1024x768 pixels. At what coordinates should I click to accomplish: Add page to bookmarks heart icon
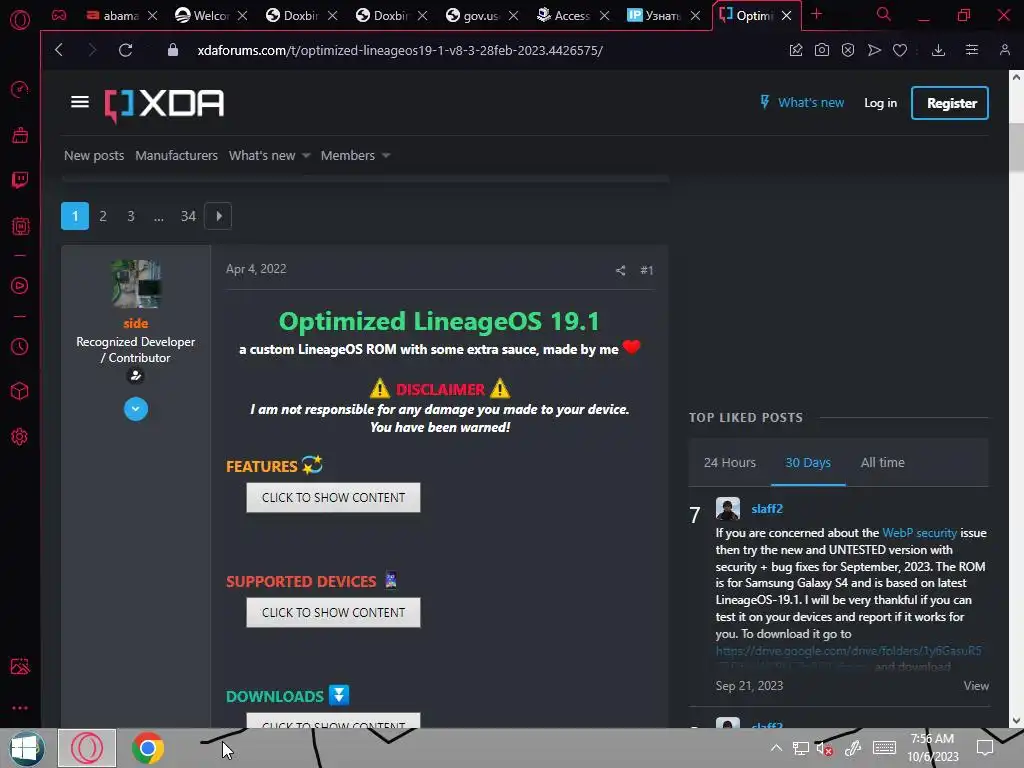(x=900, y=50)
